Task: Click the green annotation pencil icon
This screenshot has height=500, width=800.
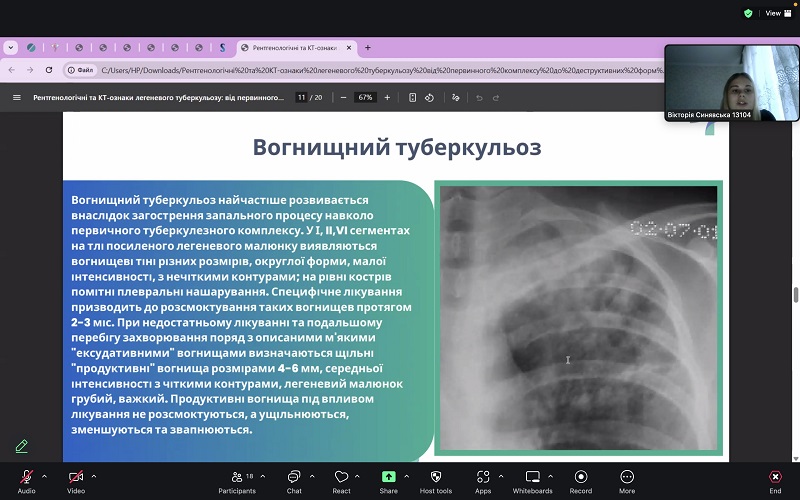Action: tap(21, 446)
